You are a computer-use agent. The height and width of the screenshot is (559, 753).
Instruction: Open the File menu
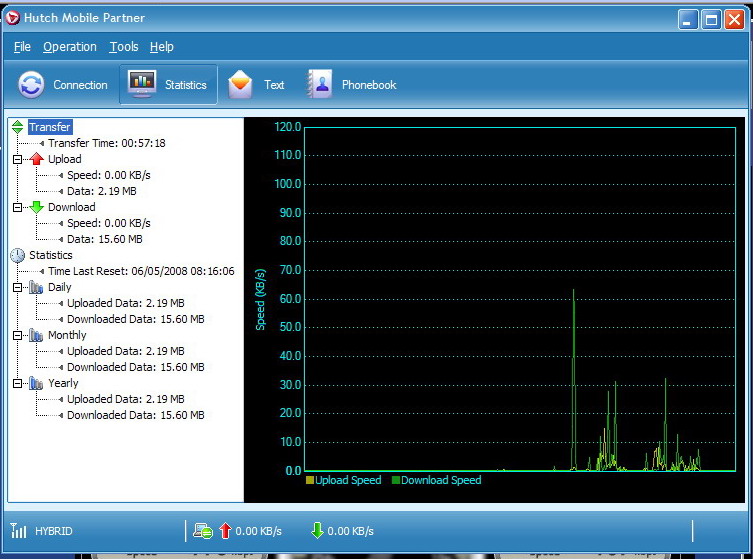[x=22, y=47]
